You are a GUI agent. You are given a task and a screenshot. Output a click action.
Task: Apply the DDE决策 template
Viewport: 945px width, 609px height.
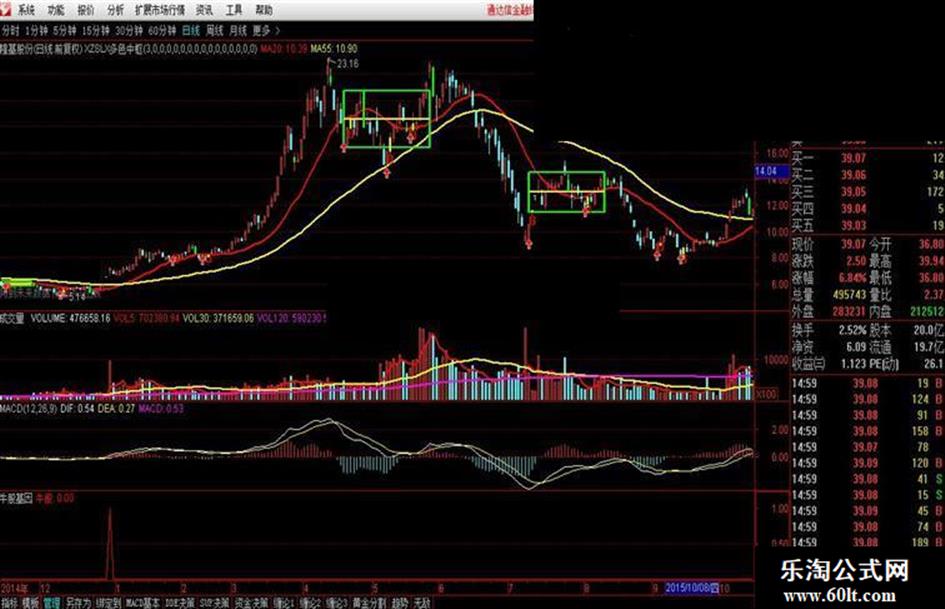coord(180,603)
